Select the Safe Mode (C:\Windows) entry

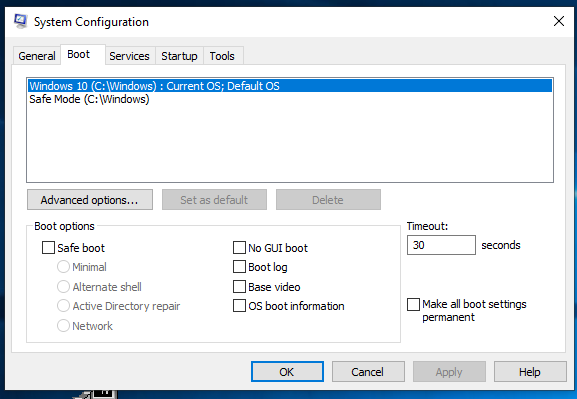[290, 99]
